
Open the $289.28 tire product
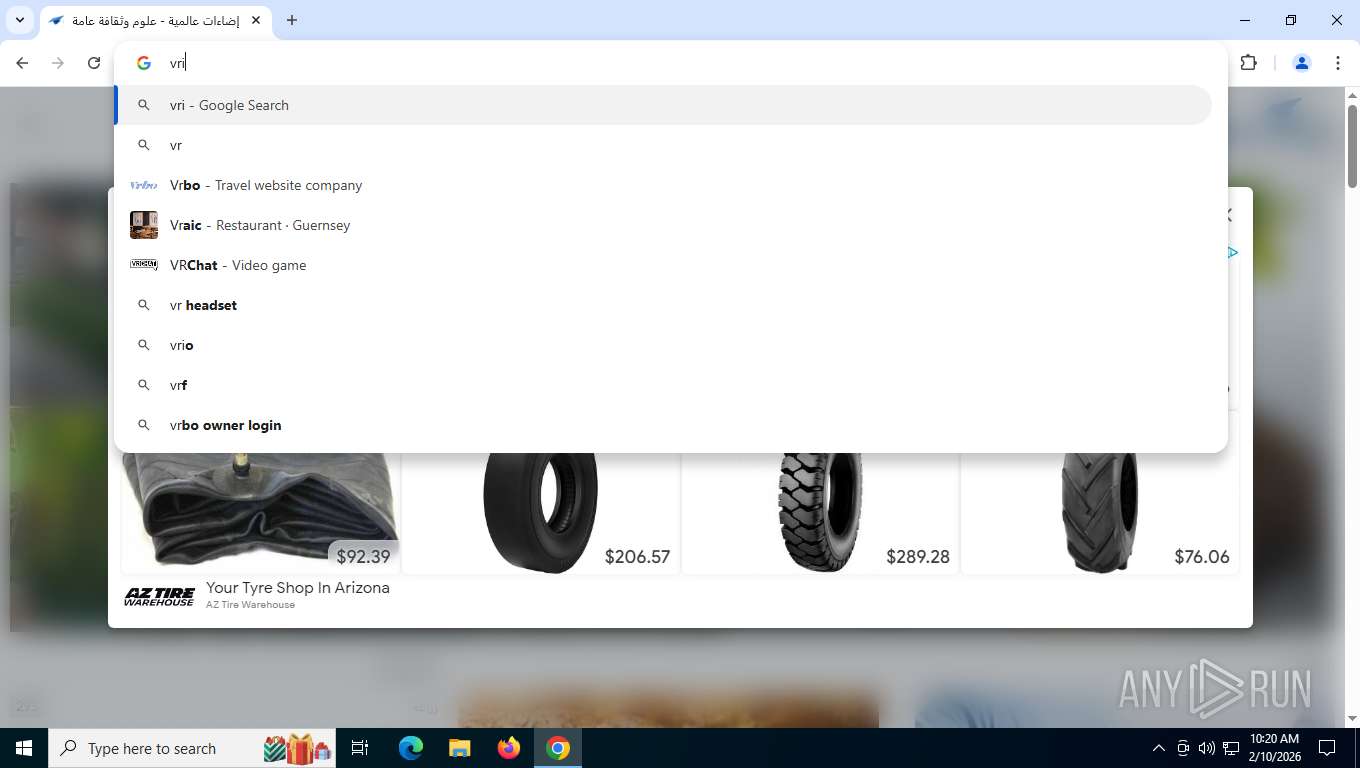tap(820, 511)
